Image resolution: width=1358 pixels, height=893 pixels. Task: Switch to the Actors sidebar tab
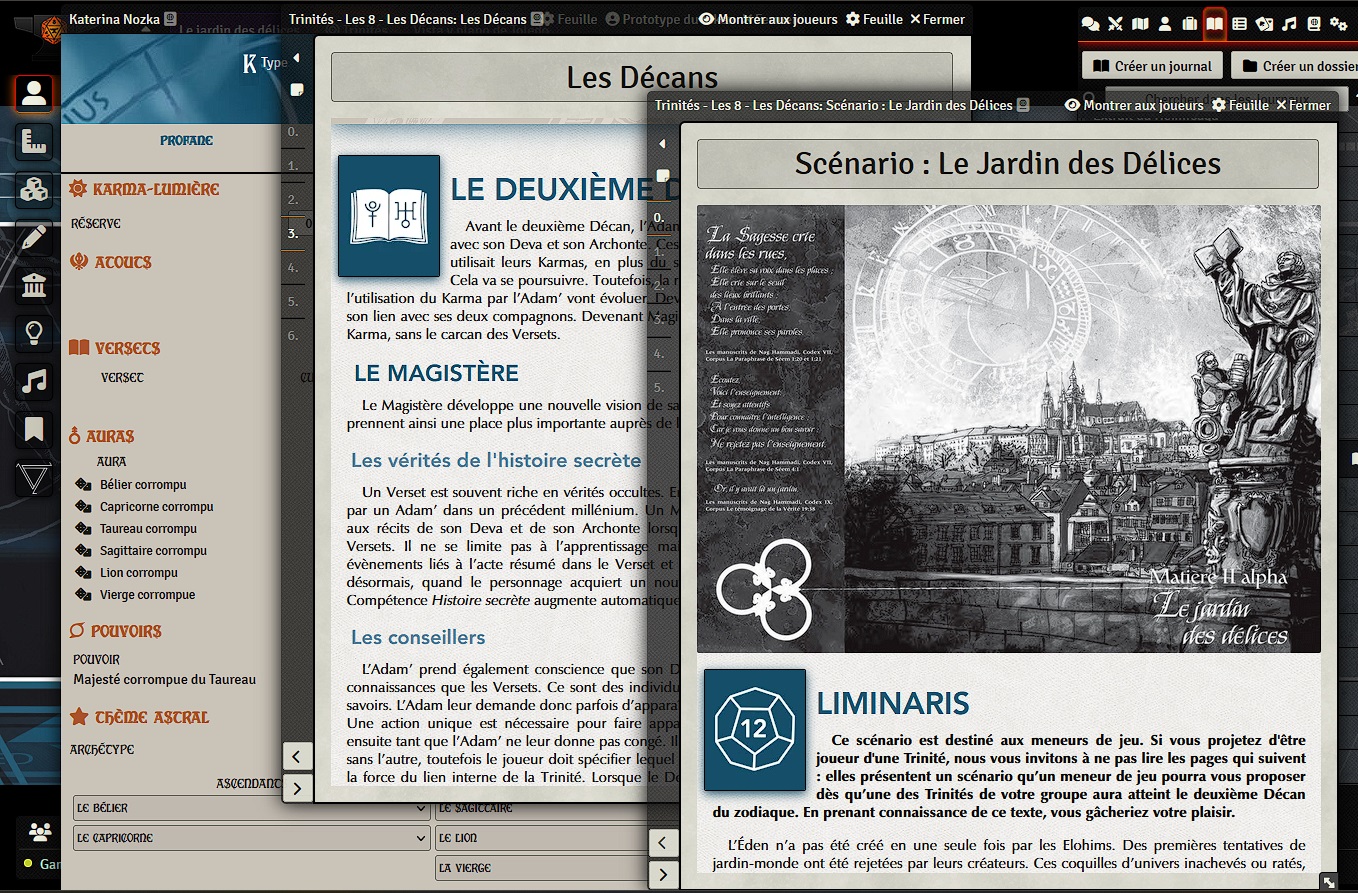(1165, 23)
